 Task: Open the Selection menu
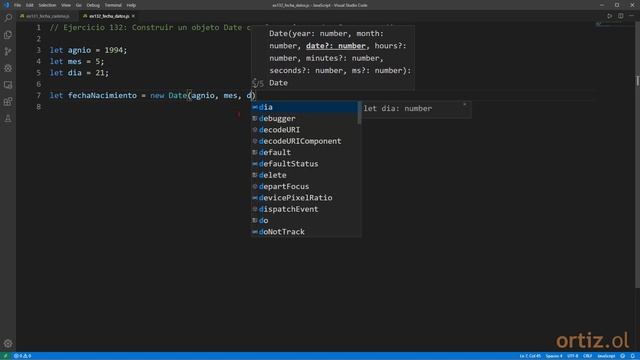click(47, 5)
